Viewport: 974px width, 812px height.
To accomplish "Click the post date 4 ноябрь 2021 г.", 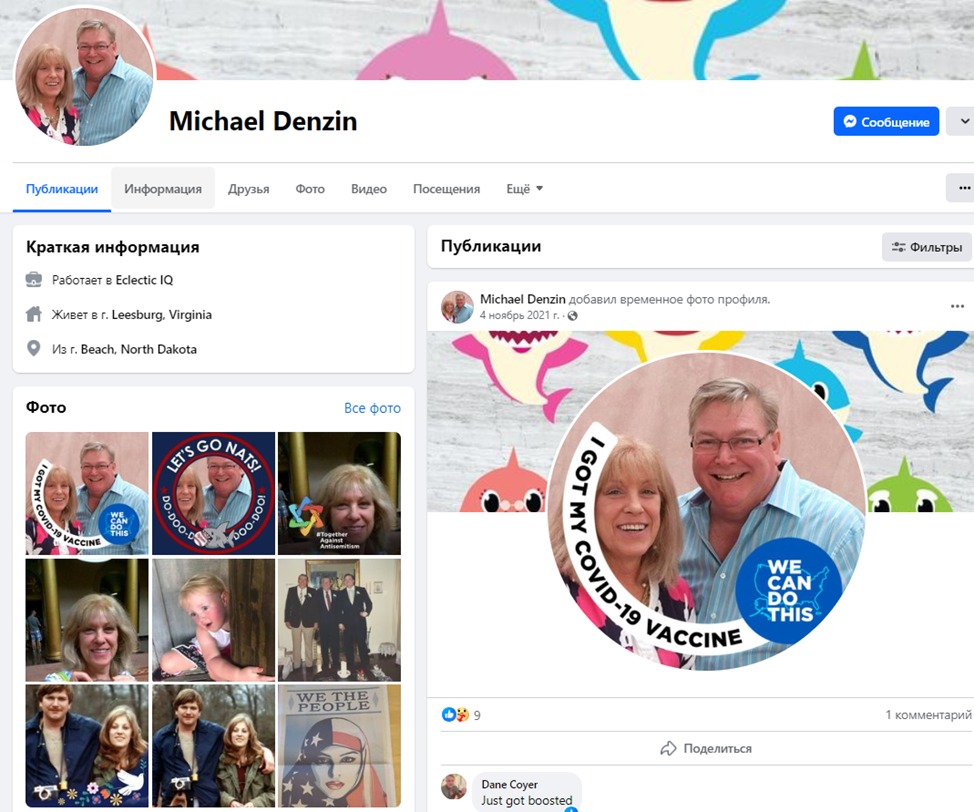I will [519, 316].
